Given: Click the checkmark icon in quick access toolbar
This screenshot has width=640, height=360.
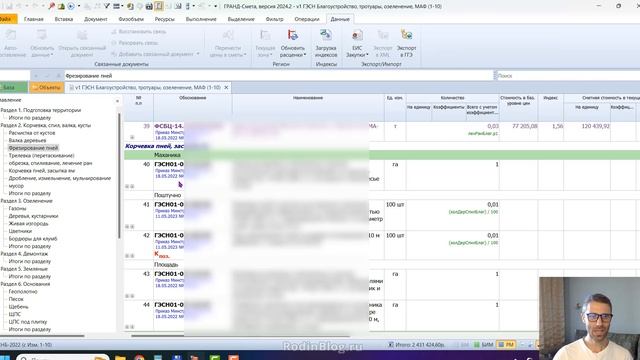Looking at the screenshot, I should [x=107, y=6].
